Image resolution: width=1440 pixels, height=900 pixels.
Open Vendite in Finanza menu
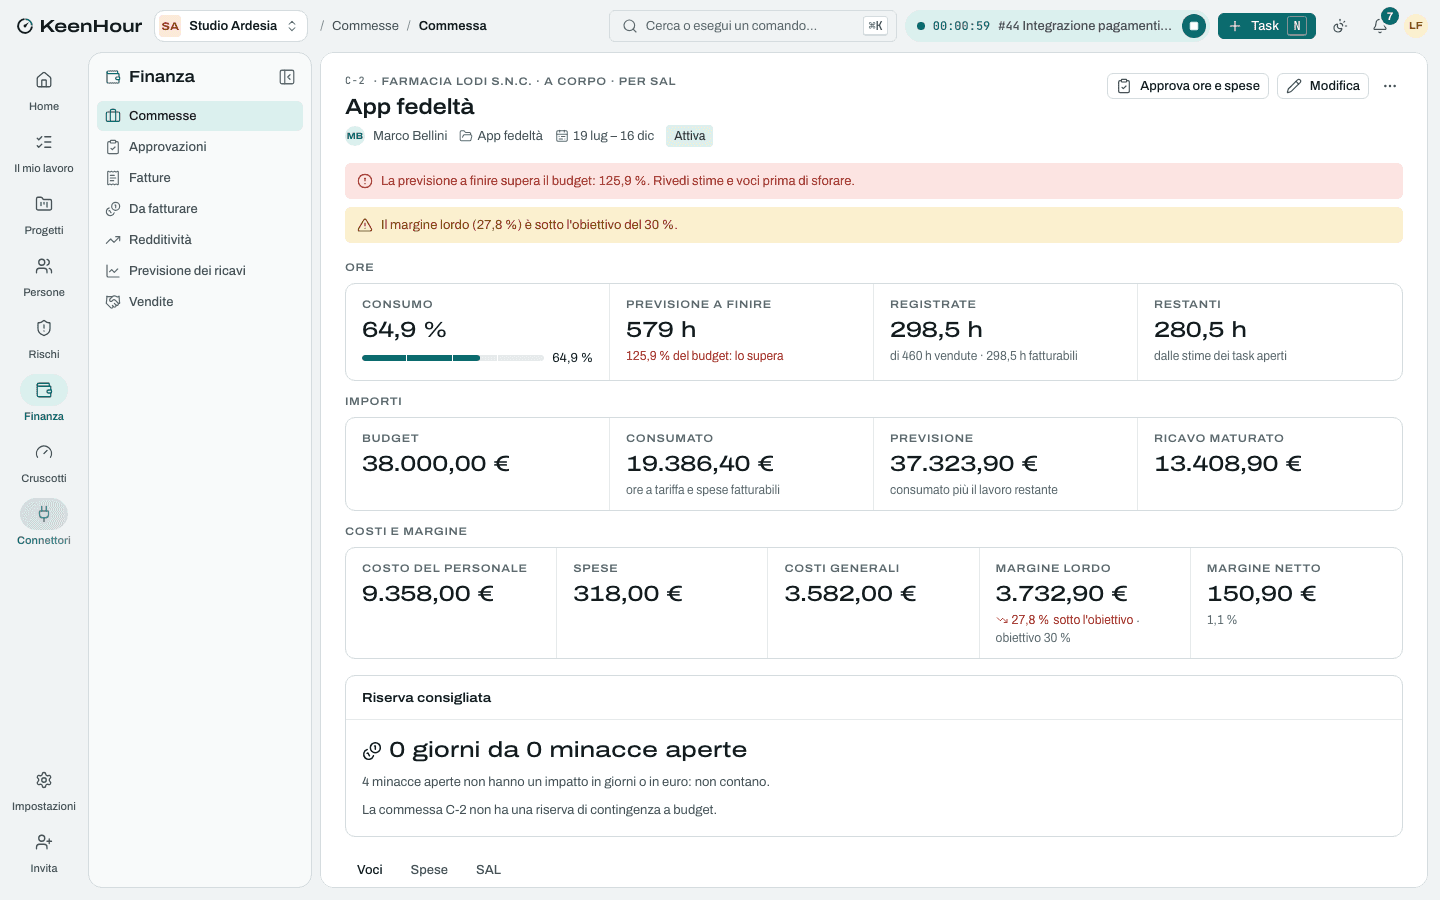tap(200, 302)
